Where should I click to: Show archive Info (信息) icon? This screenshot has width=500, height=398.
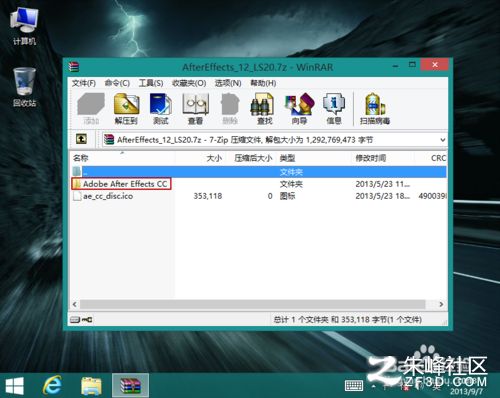tap(334, 109)
